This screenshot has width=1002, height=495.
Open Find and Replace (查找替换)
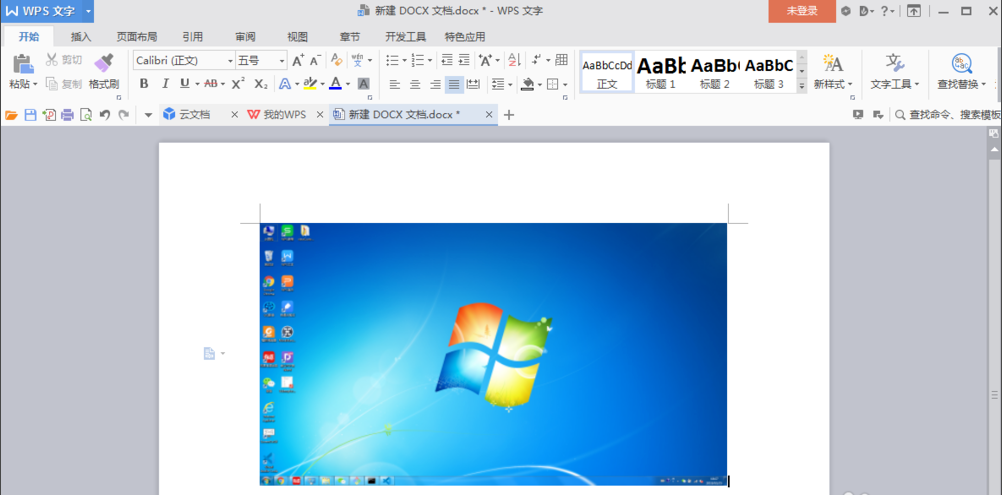[x=961, y=71]
